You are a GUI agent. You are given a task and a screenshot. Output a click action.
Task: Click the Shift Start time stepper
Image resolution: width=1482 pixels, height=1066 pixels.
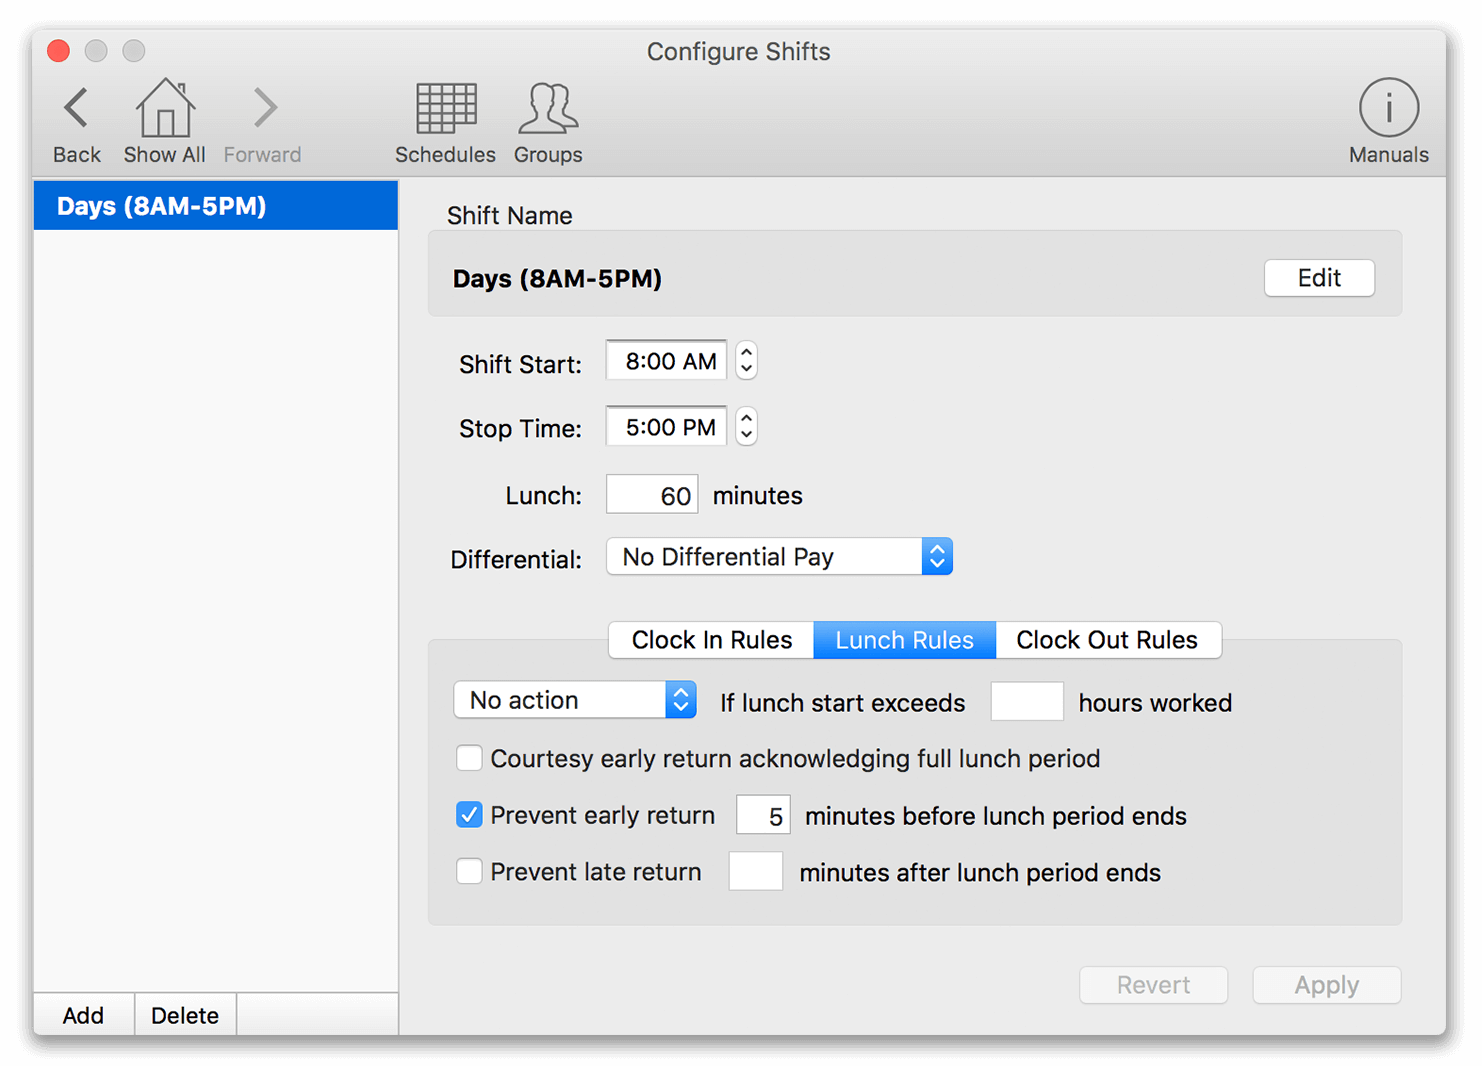(746, 361)
